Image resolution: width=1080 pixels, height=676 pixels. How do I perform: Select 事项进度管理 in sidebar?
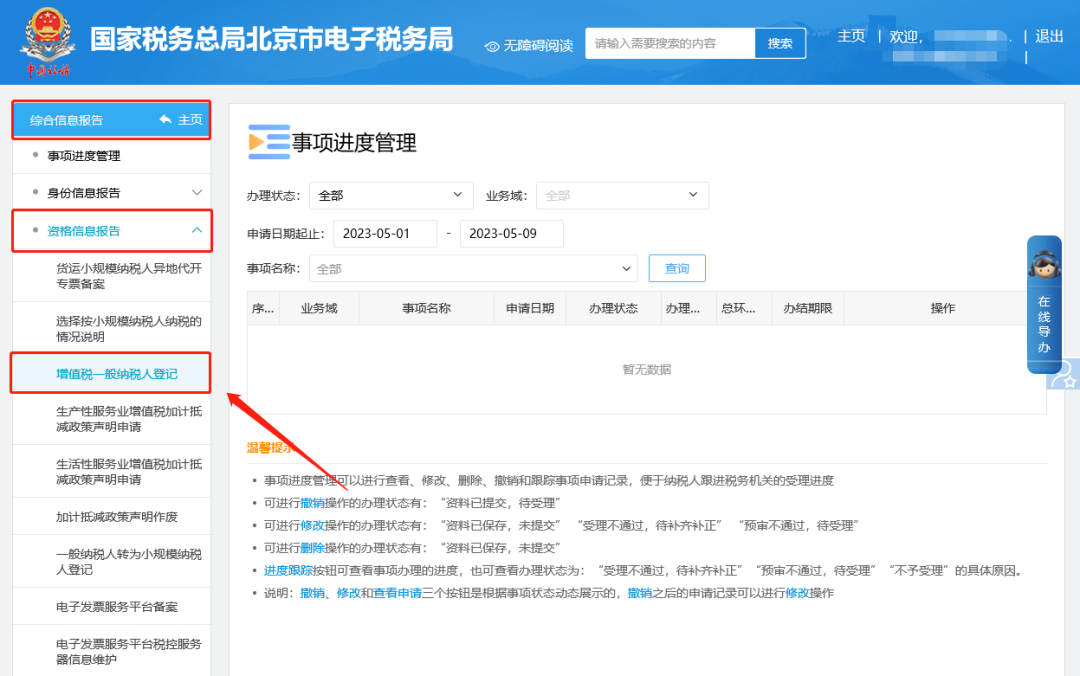coord(84,156)
